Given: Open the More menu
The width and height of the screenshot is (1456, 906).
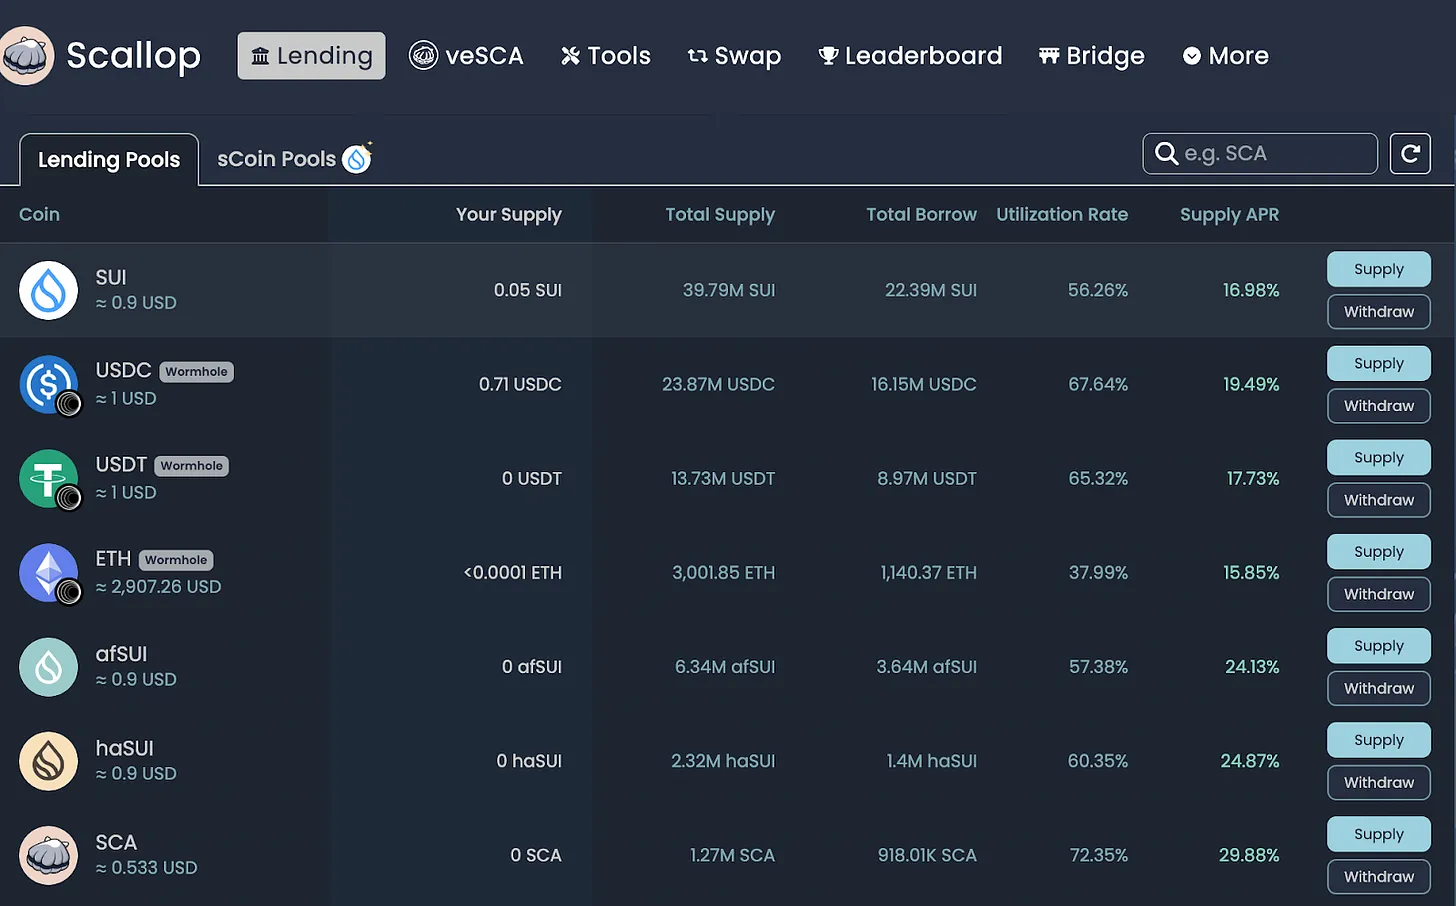Looking at the screenshot, I should pyautogui.click(x=1225, y=56).
